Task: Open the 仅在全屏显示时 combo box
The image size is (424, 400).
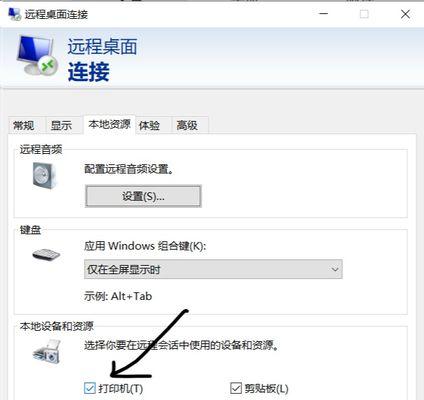Action: [213, 269]
